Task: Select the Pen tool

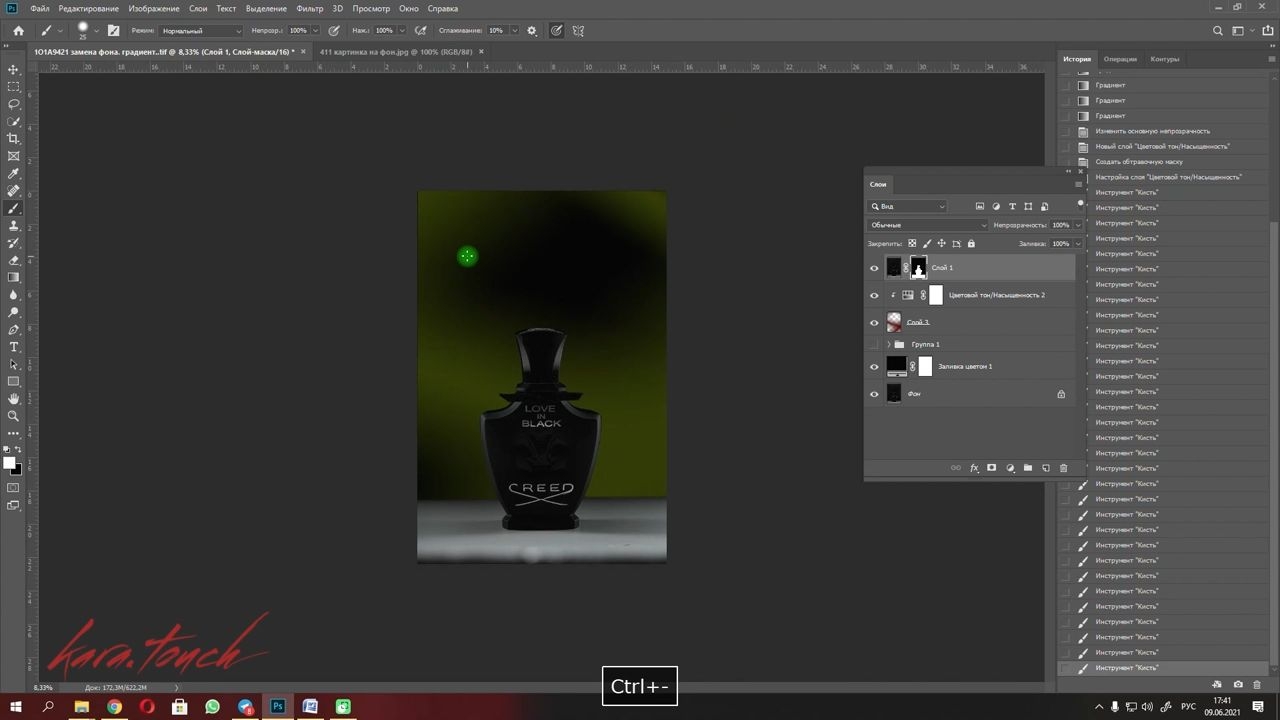Action: click(x=14, y=330)
